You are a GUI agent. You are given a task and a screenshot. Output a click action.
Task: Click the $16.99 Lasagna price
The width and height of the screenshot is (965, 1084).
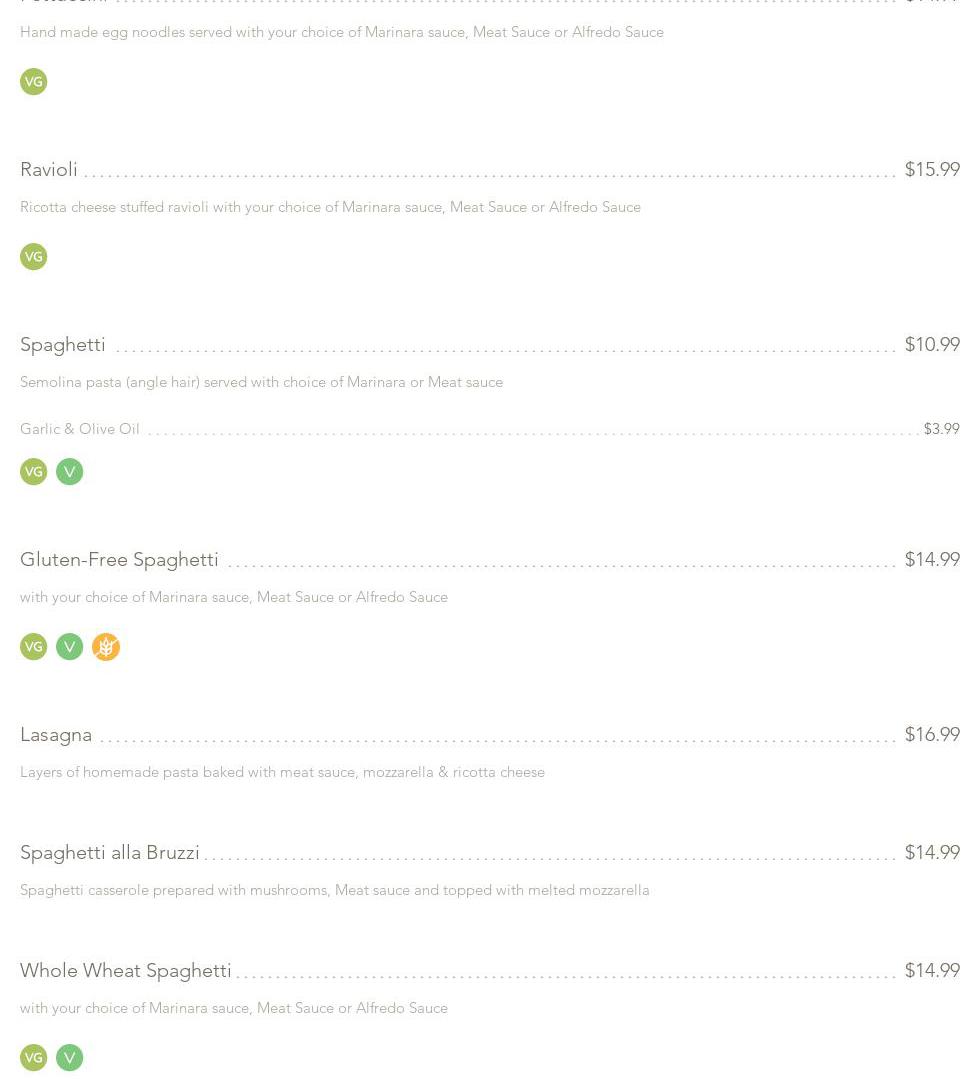tap(932, 735)
